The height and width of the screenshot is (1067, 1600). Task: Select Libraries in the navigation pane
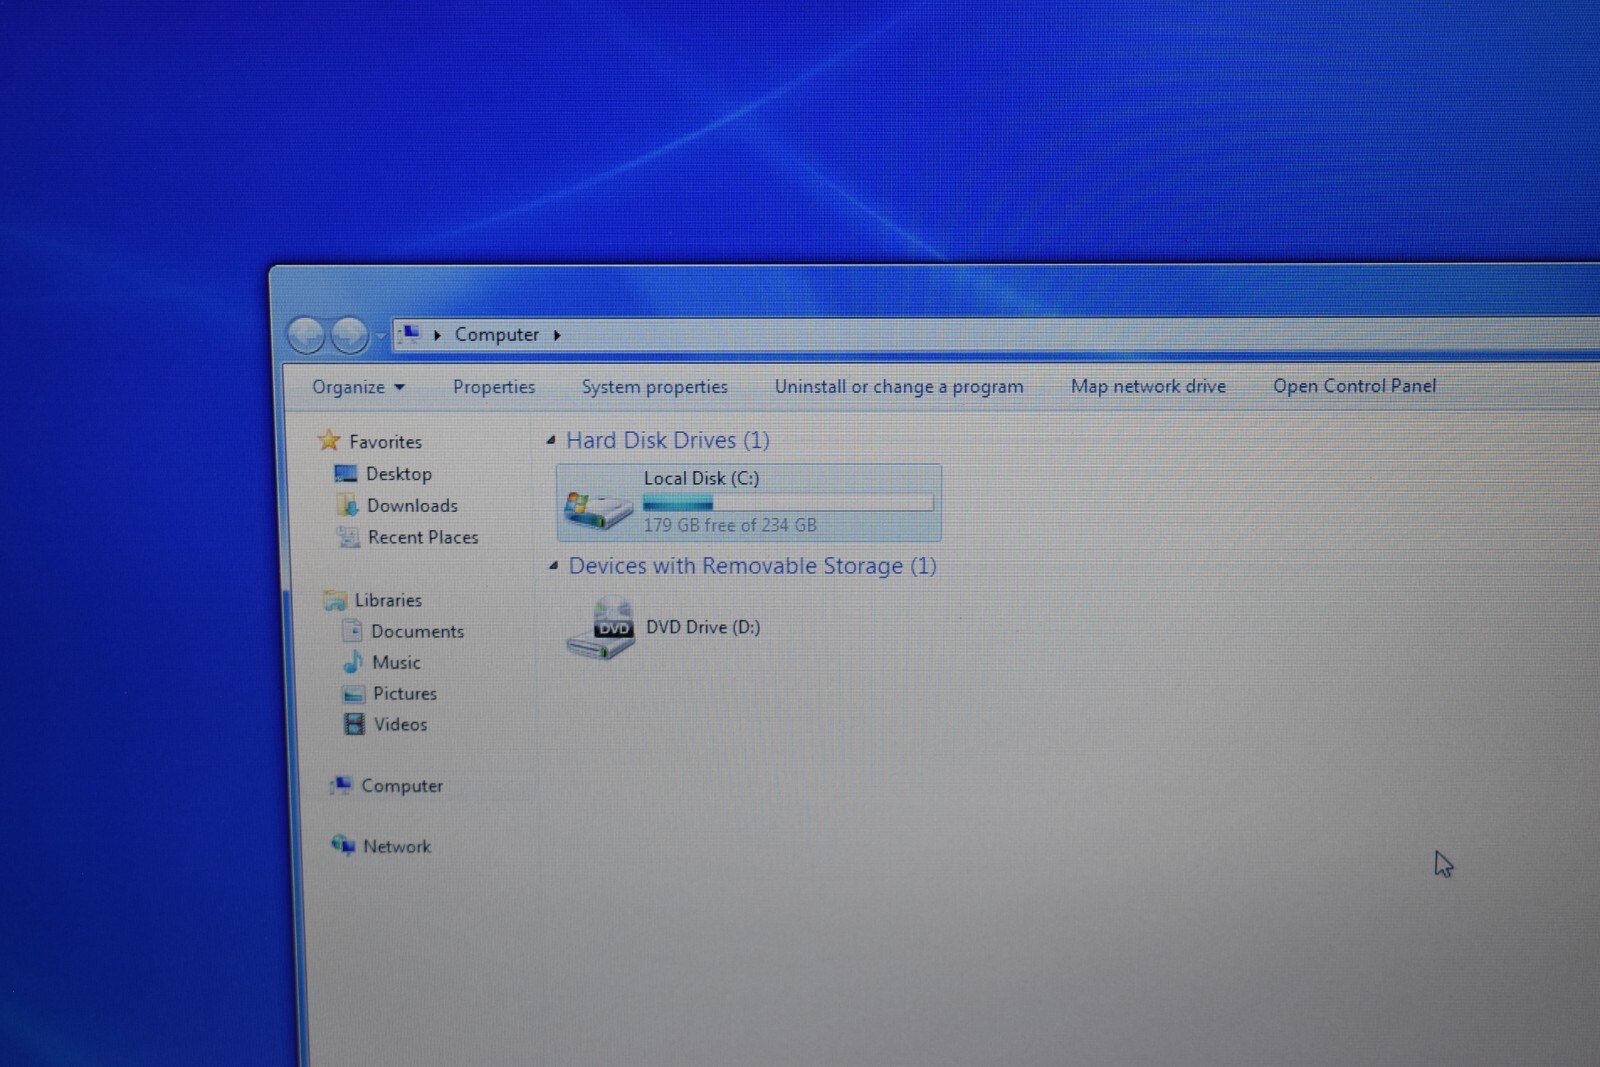point(388,600)
